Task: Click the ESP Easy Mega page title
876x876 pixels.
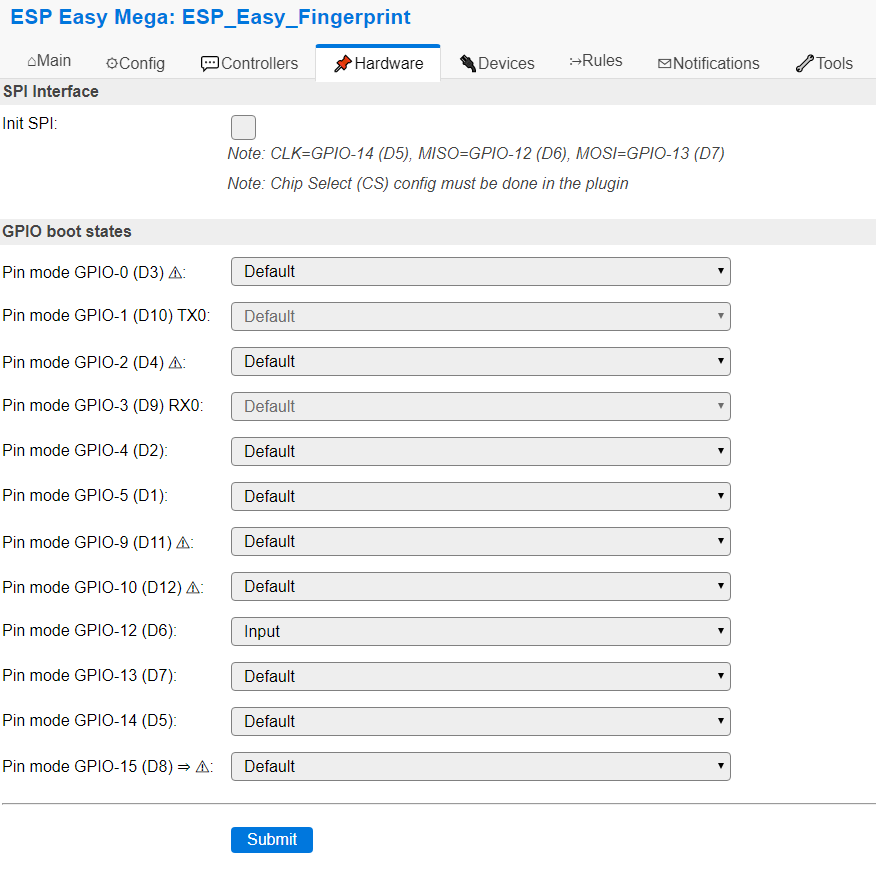Action: (210, 18)
